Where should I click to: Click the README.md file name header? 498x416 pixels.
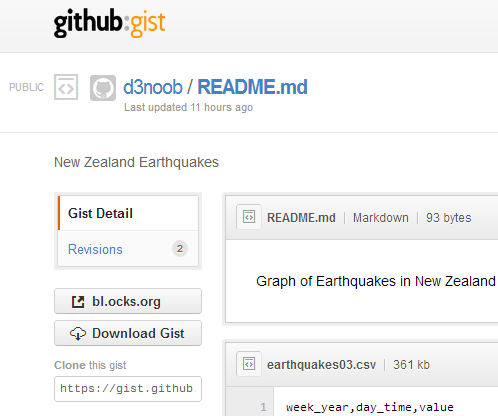tap(301, 218)
